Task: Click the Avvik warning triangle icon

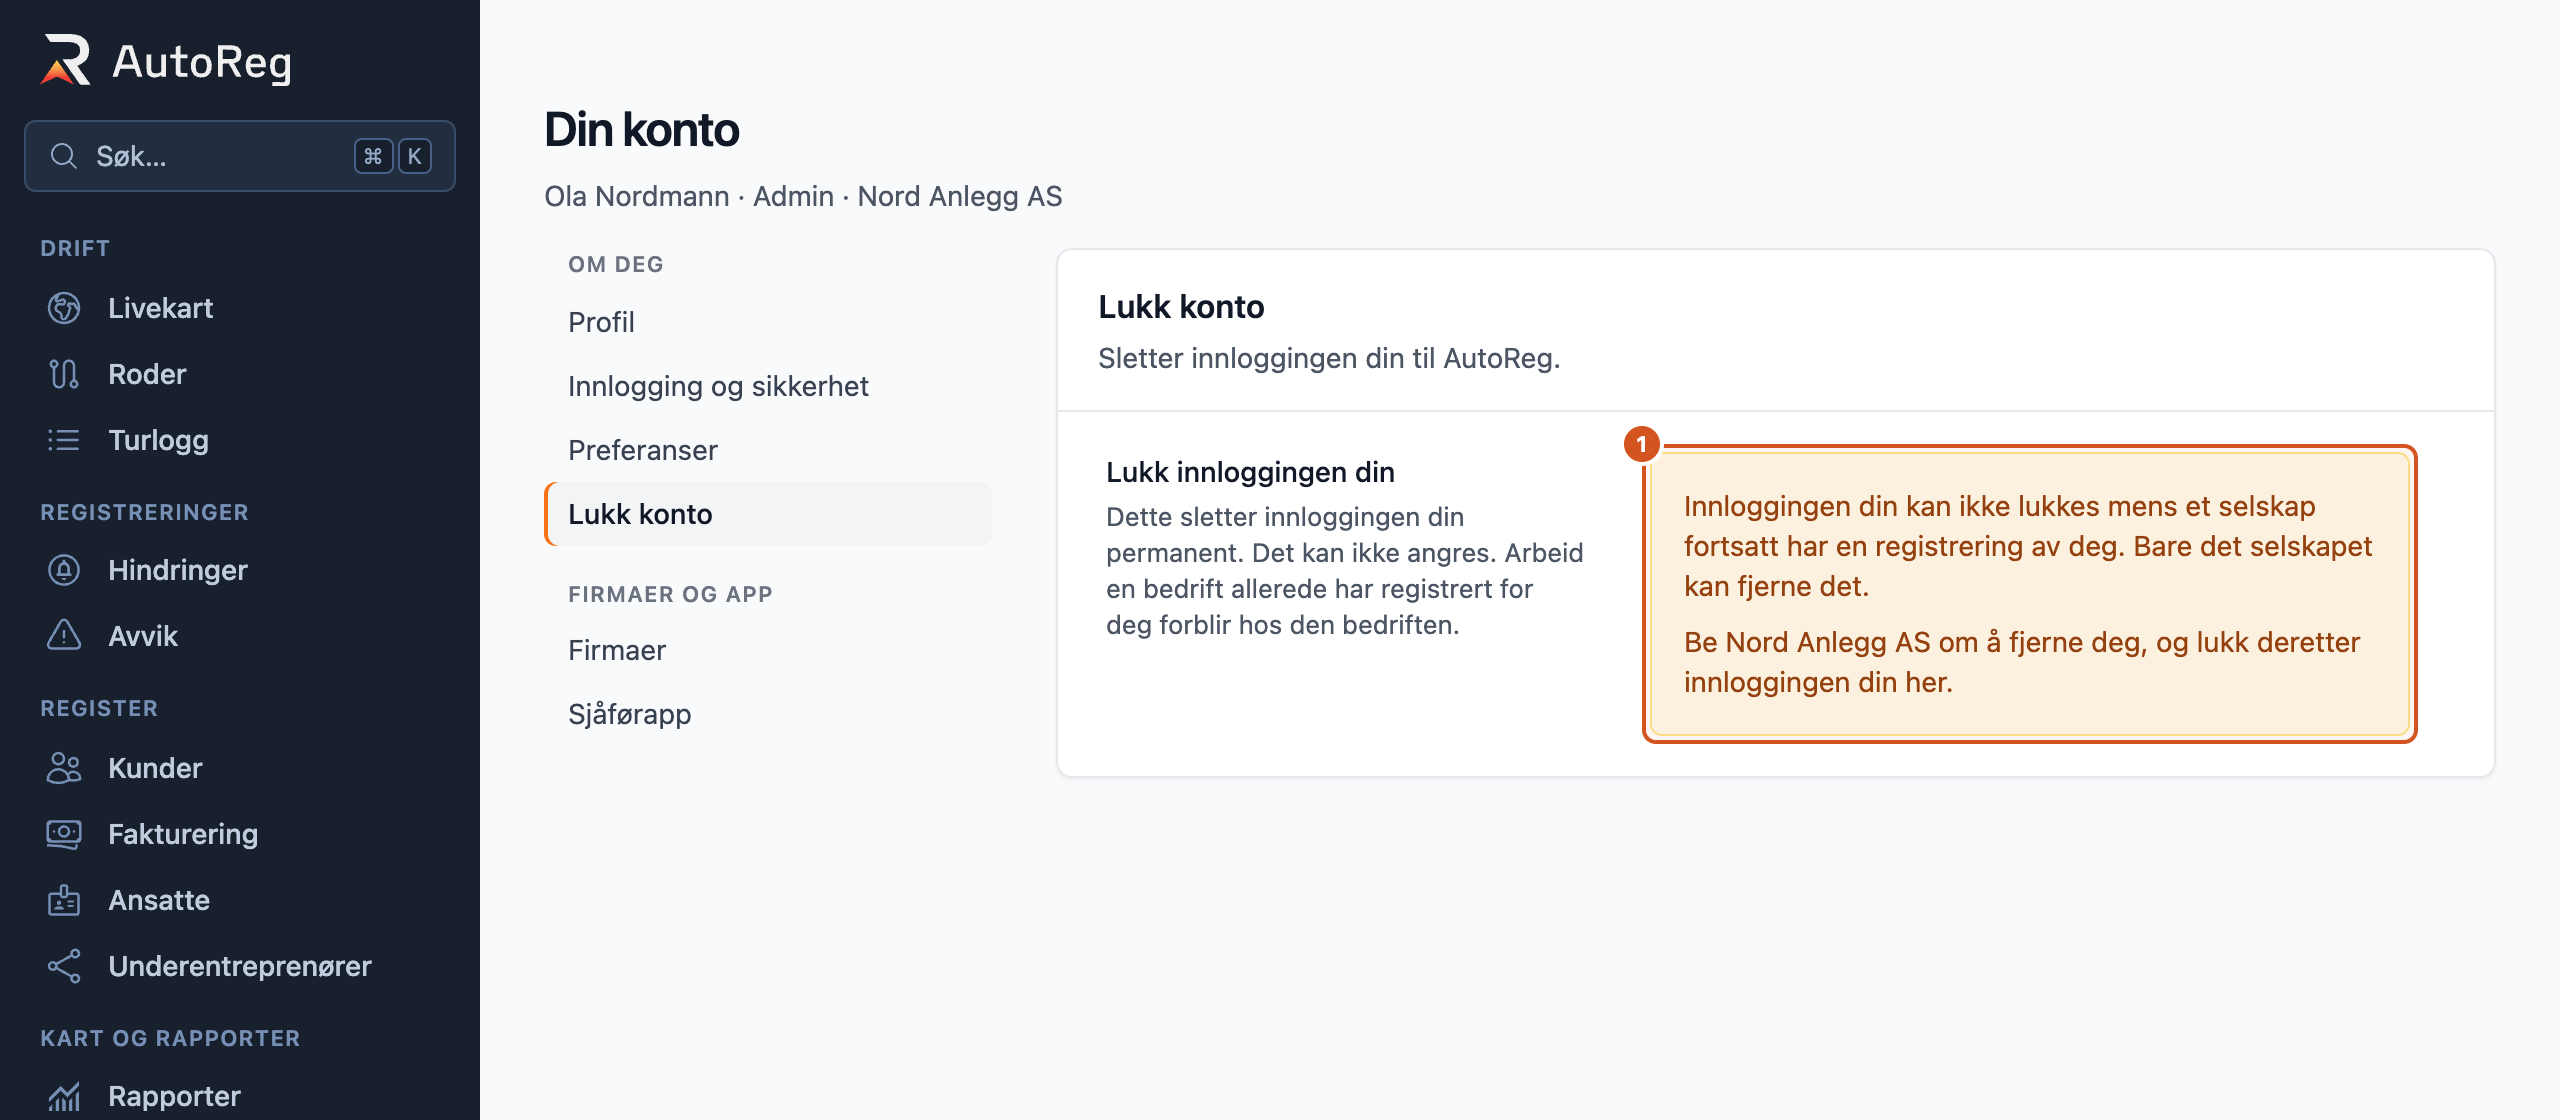Action: 64,636
